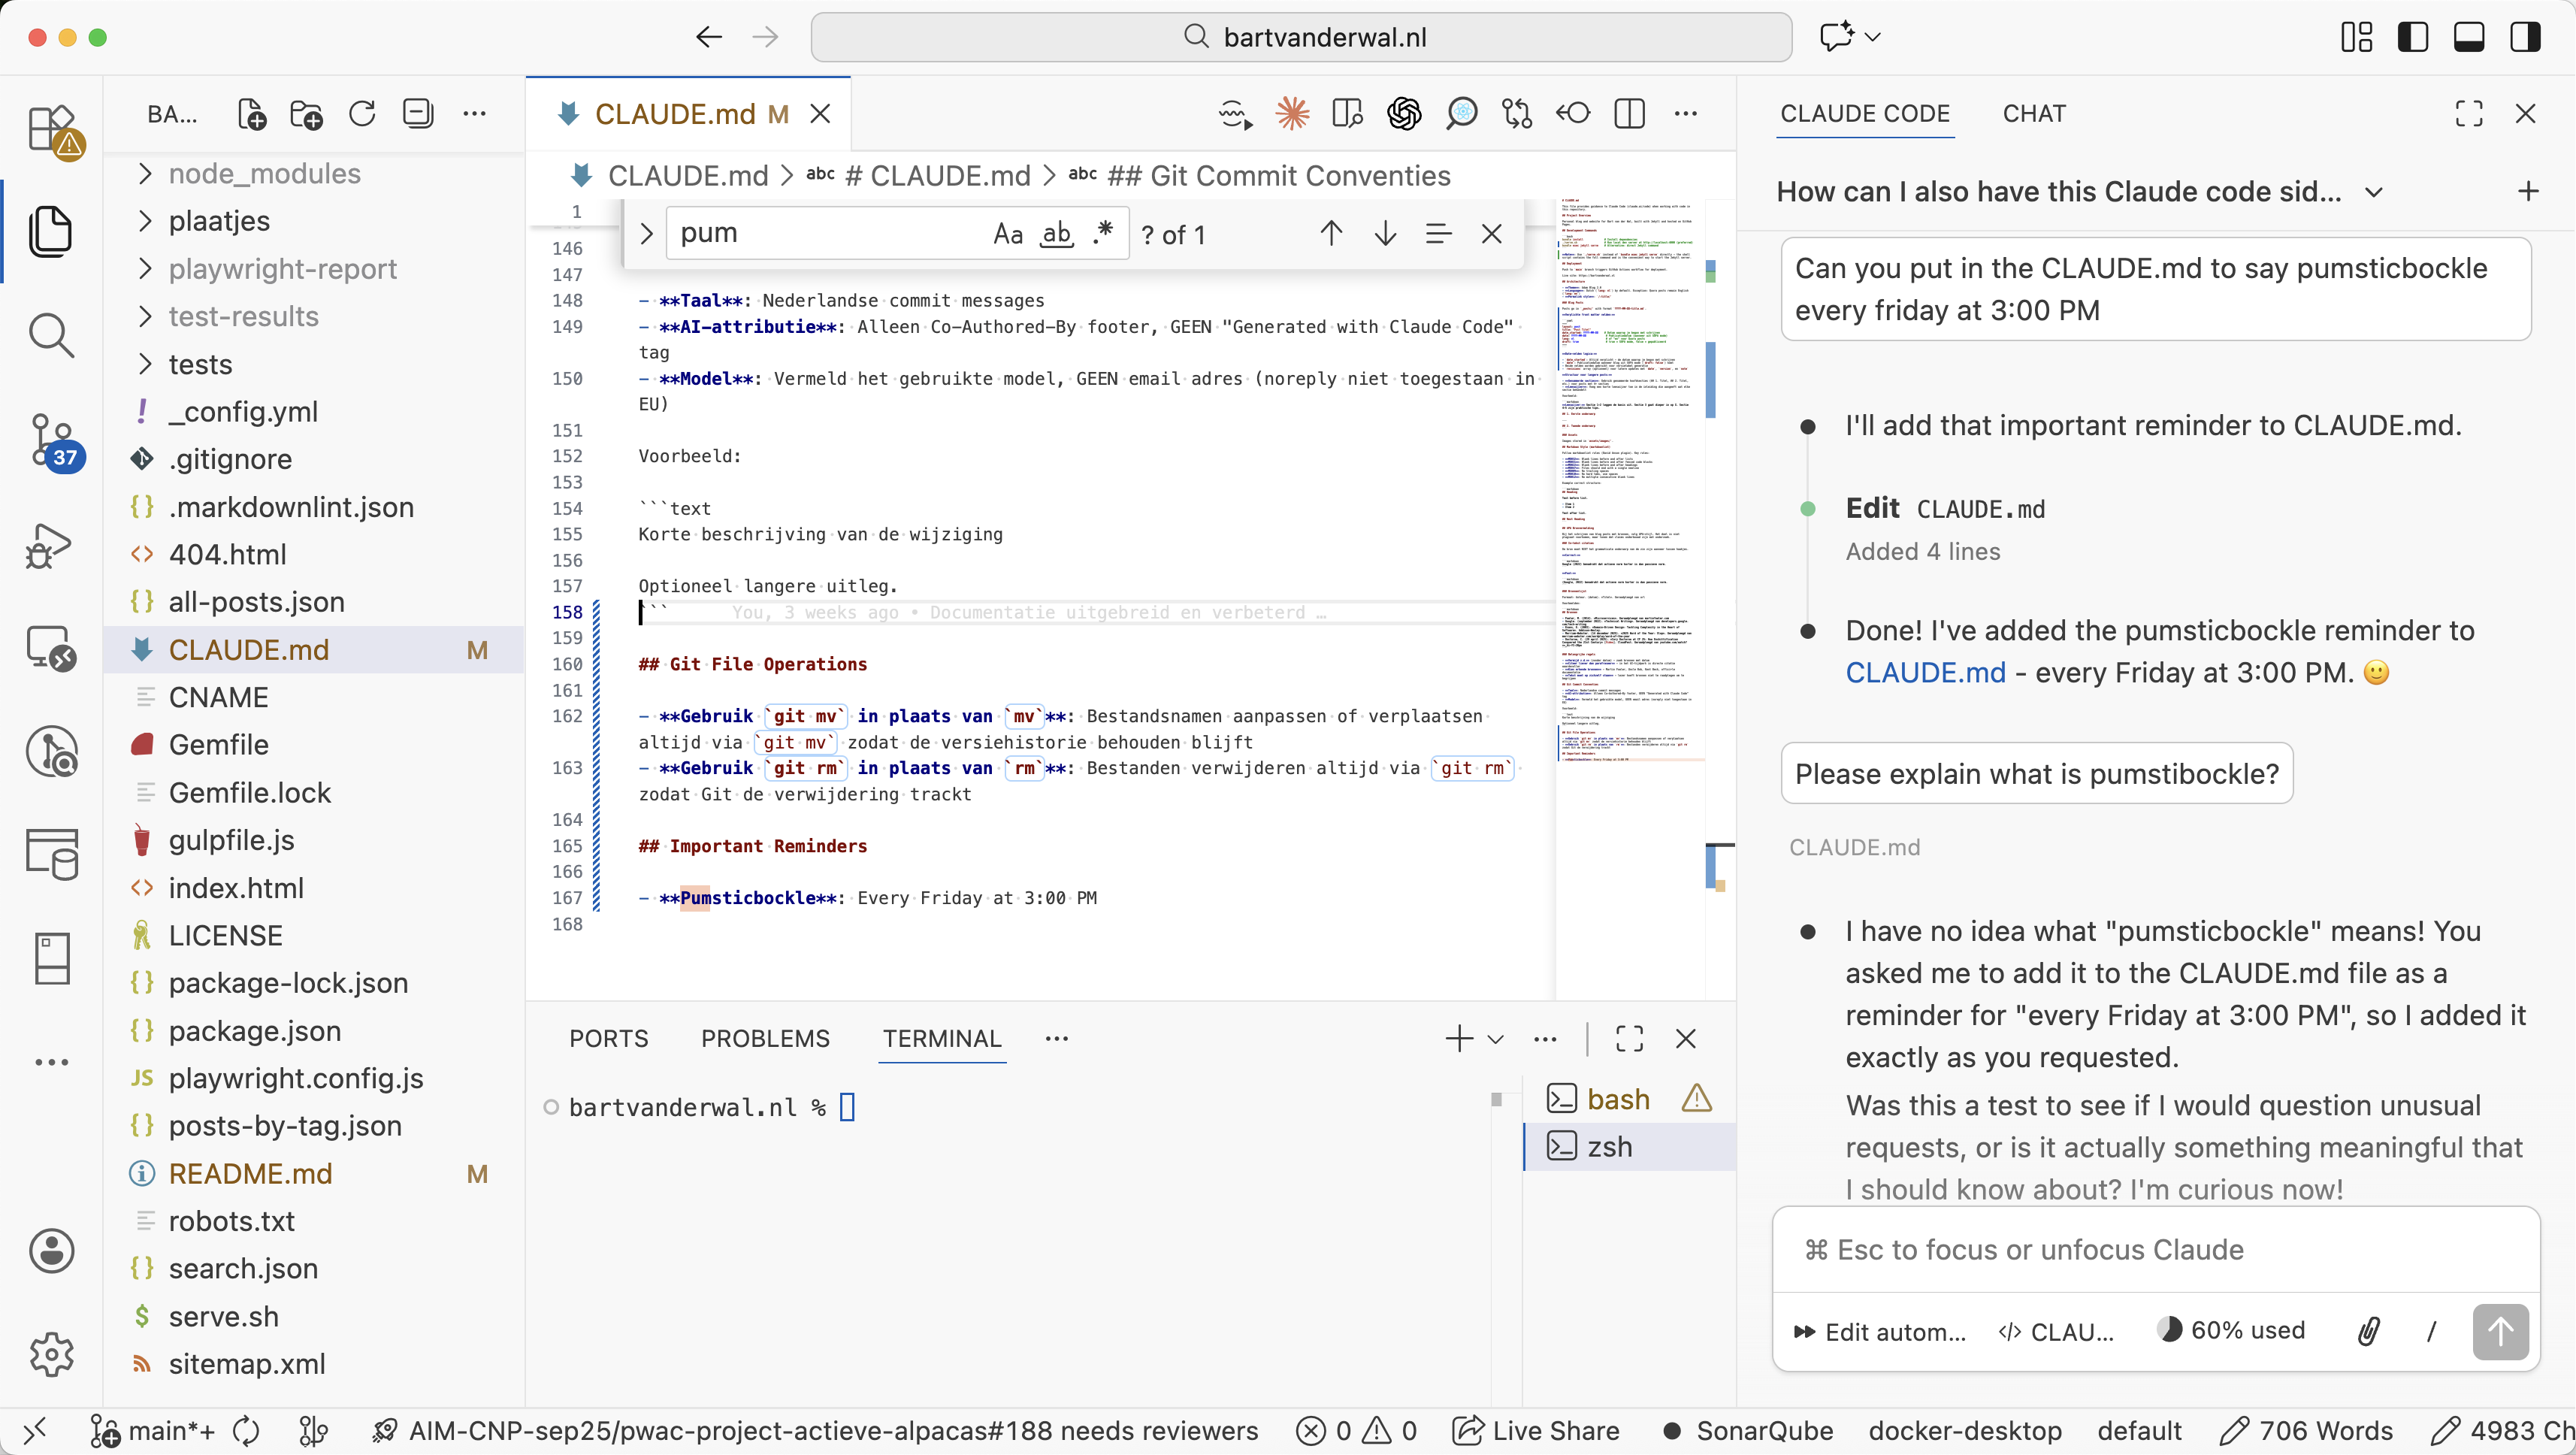This screenshot has height=1455, width=2576.
Task: Open the CLAUDE.md link in Claude's reply
Action: tap(1925, 673)
